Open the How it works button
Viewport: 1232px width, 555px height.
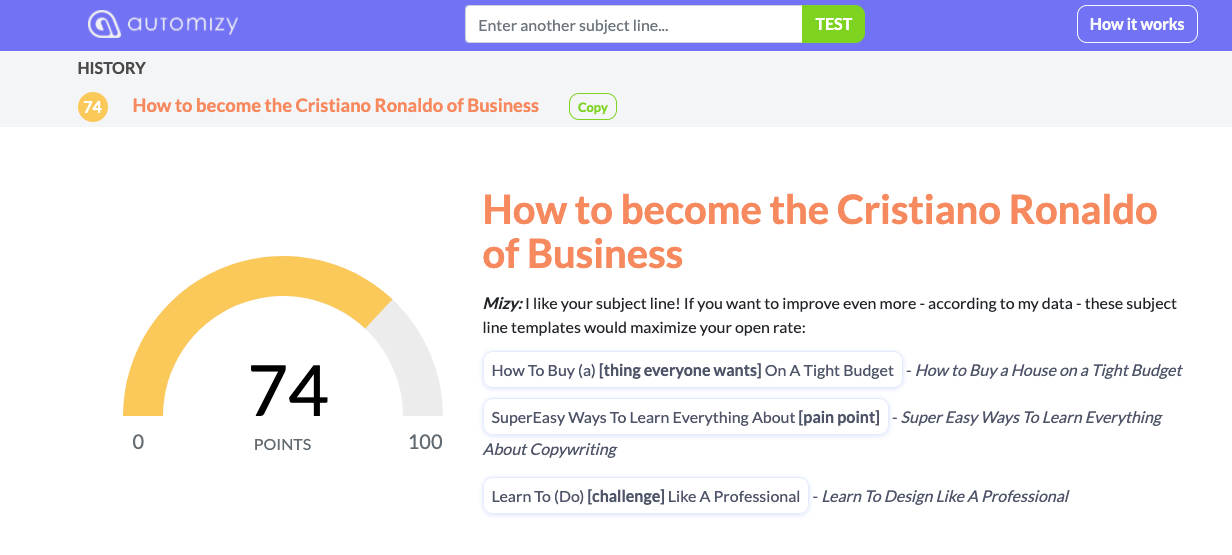click(1137, 24)
